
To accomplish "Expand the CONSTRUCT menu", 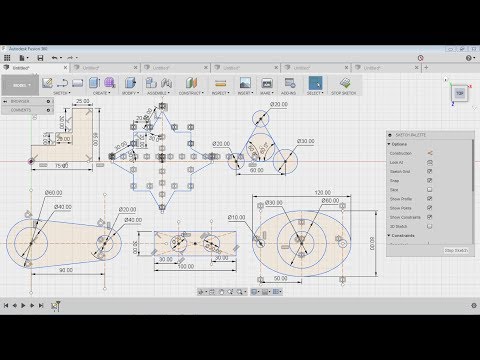I will [191, 93].
